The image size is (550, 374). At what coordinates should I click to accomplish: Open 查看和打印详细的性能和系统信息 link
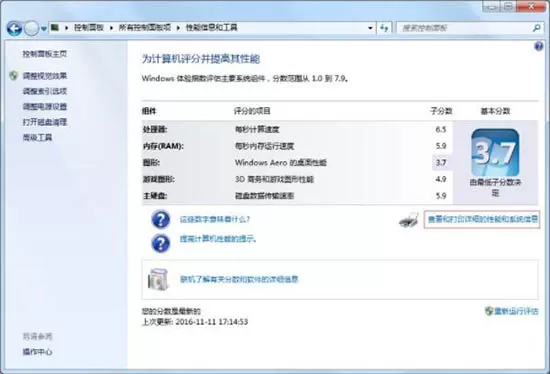482,220
